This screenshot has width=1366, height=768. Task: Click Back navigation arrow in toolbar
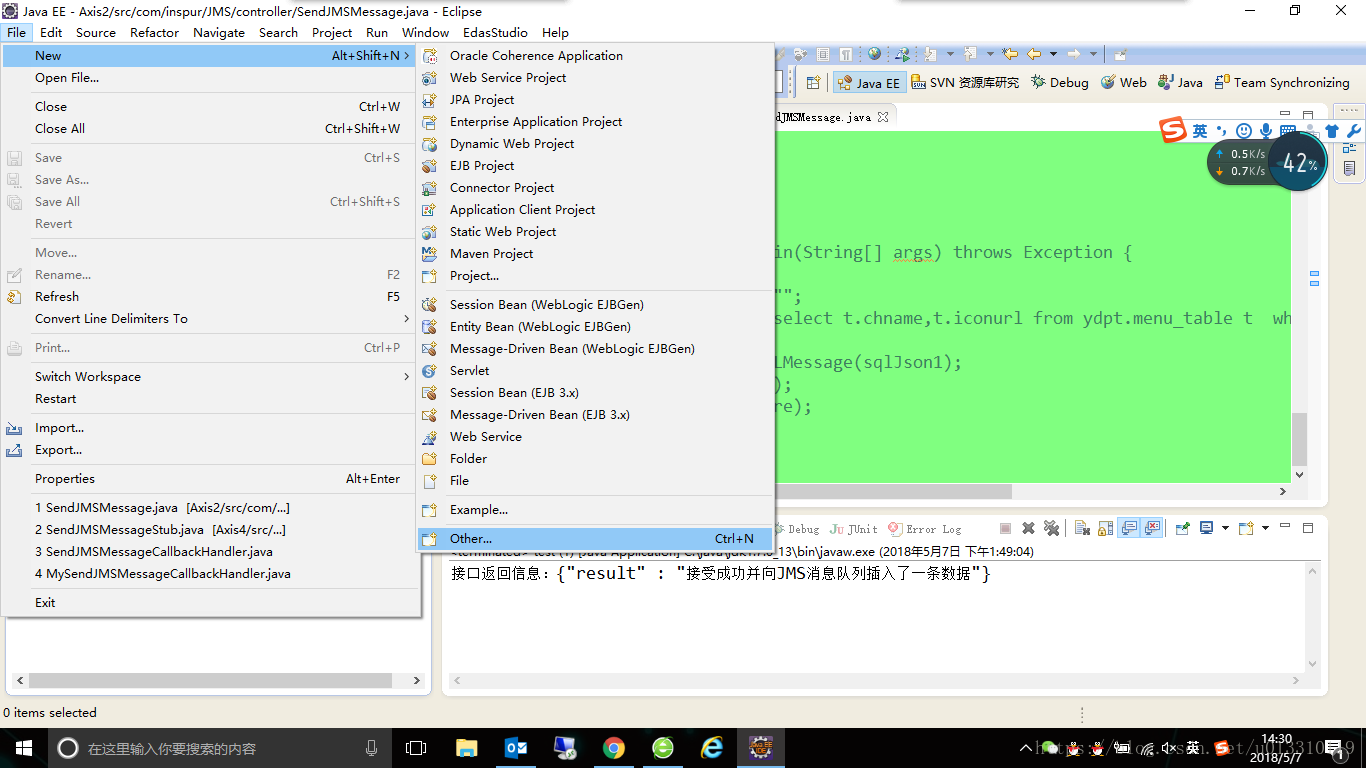coord(1034,54)
